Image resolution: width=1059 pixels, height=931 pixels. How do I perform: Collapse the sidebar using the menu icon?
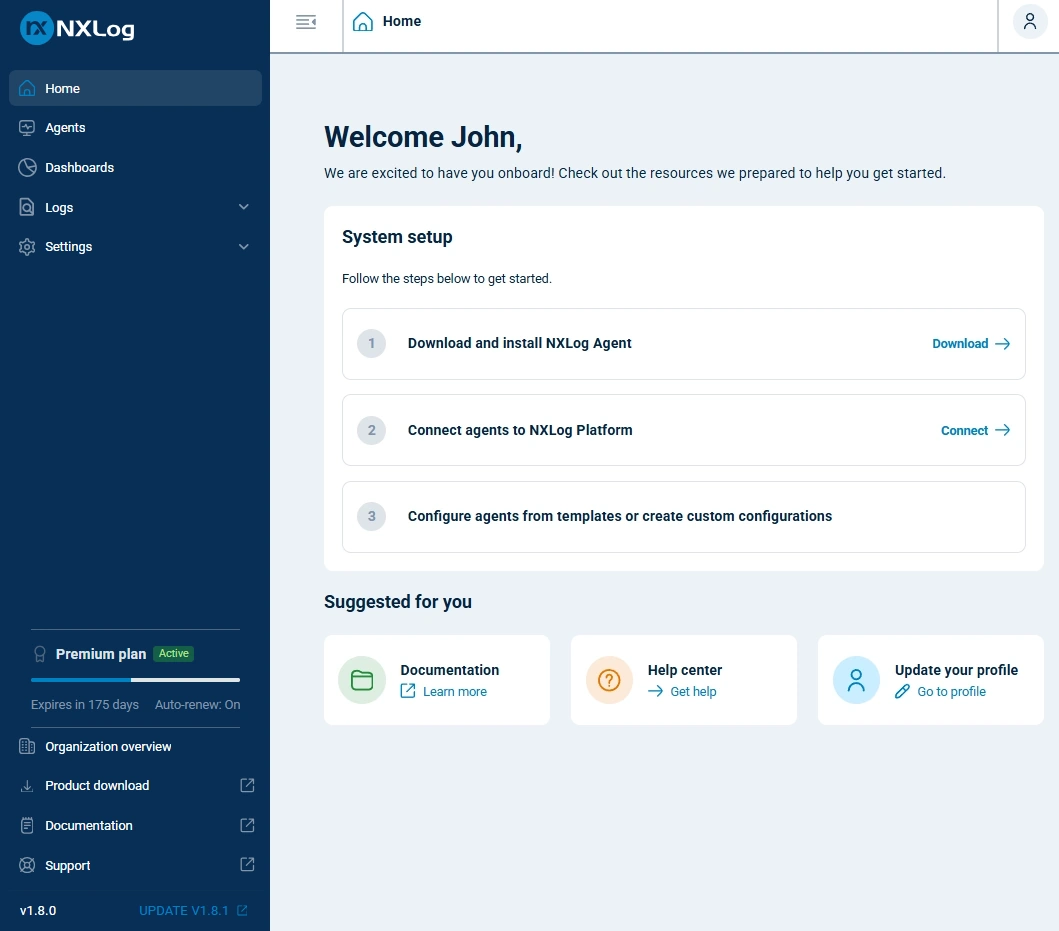[305, 21]
